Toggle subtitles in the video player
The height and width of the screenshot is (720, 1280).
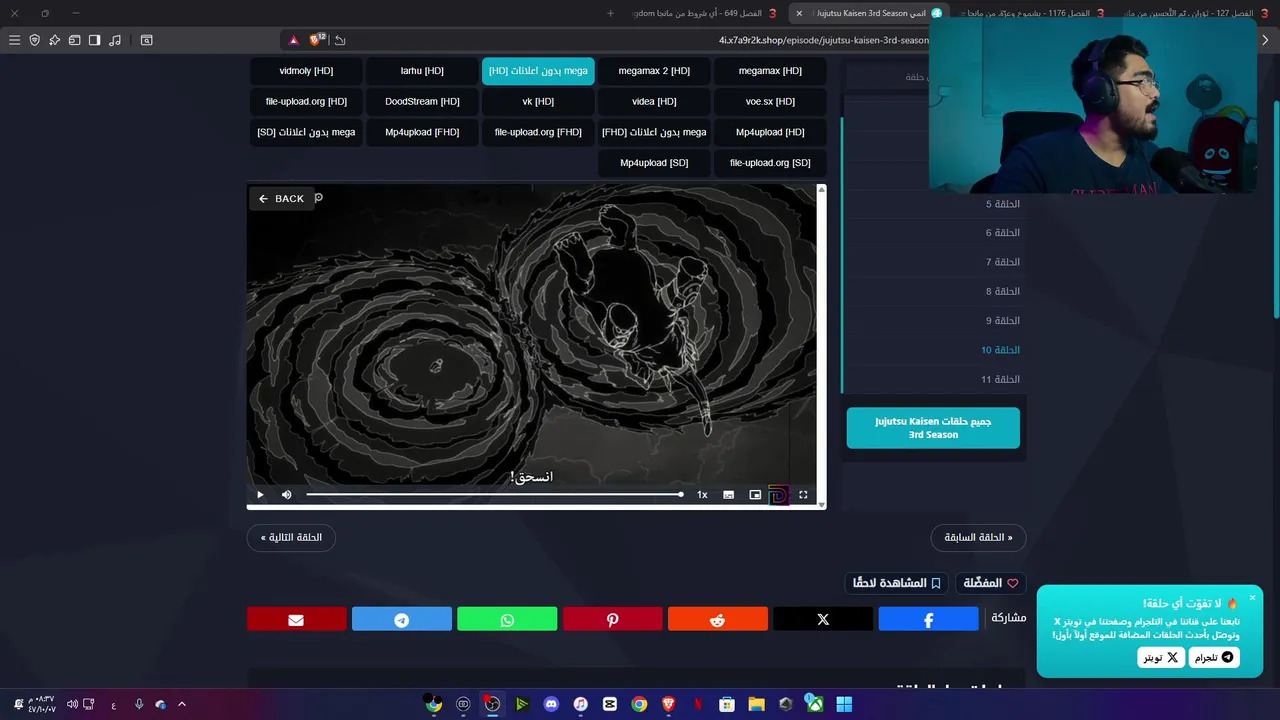(x=729, y=495)
